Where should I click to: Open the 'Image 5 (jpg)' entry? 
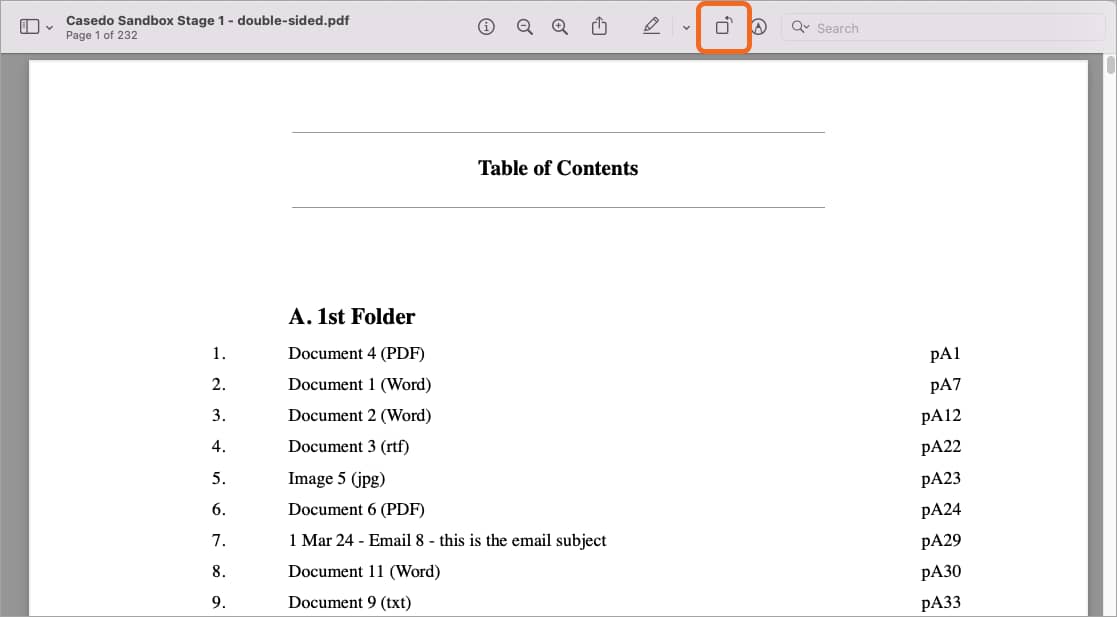click(x=336, y=478)
